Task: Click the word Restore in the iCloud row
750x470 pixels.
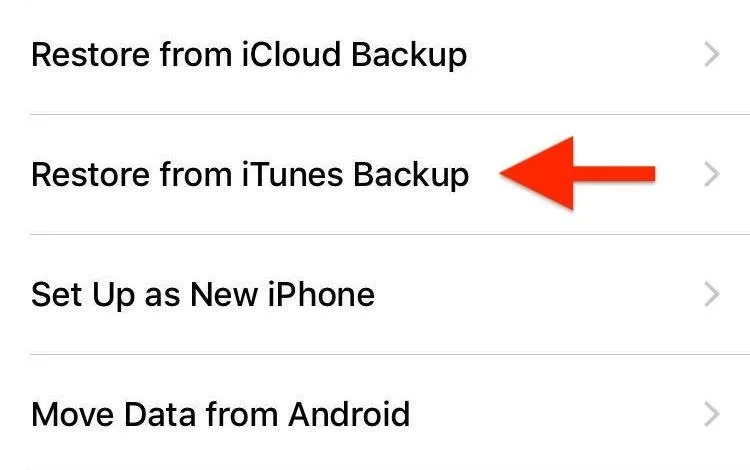Action: (90, 54)
